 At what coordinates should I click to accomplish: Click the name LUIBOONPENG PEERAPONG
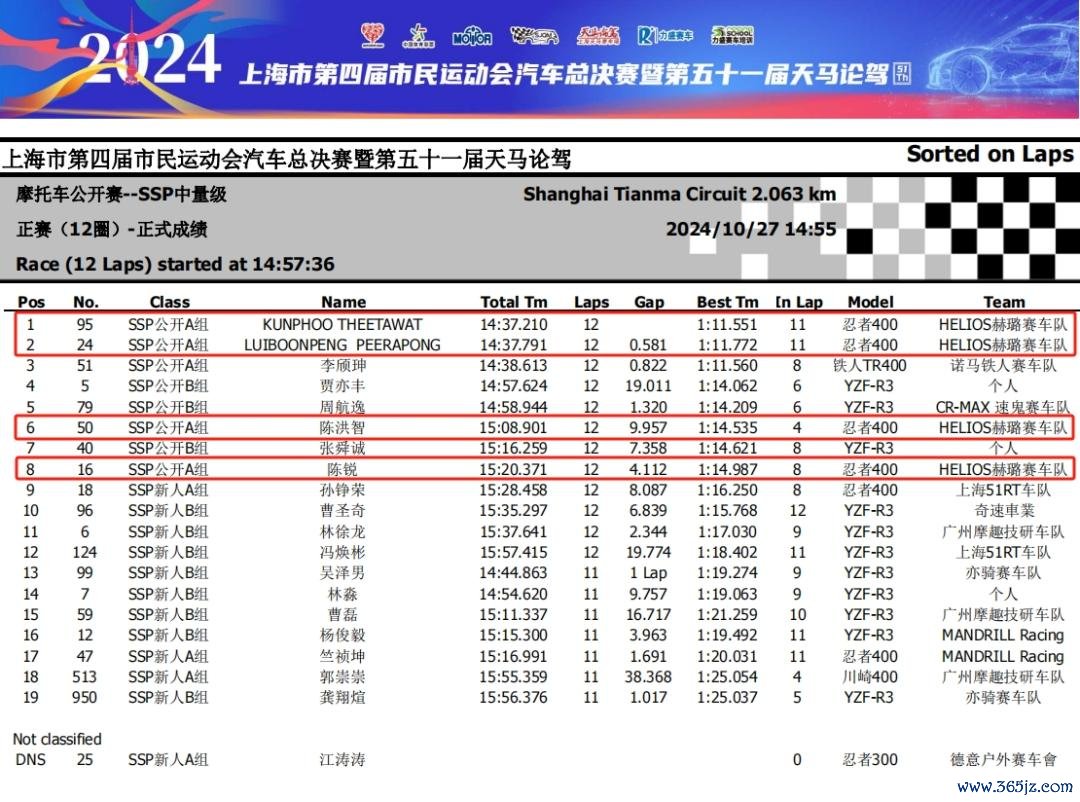click(x=342, y=345)
